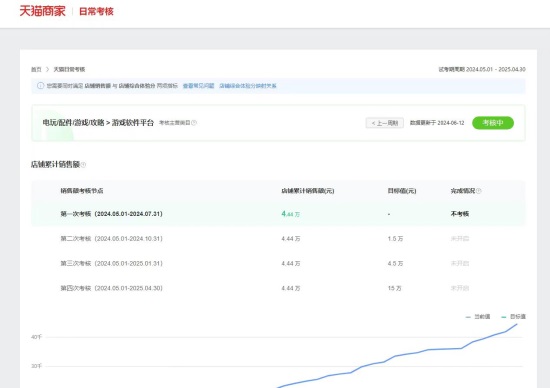This screenshot has height=388, width=550.
Task: Select the 第一次考核 row
Action: 278,214
